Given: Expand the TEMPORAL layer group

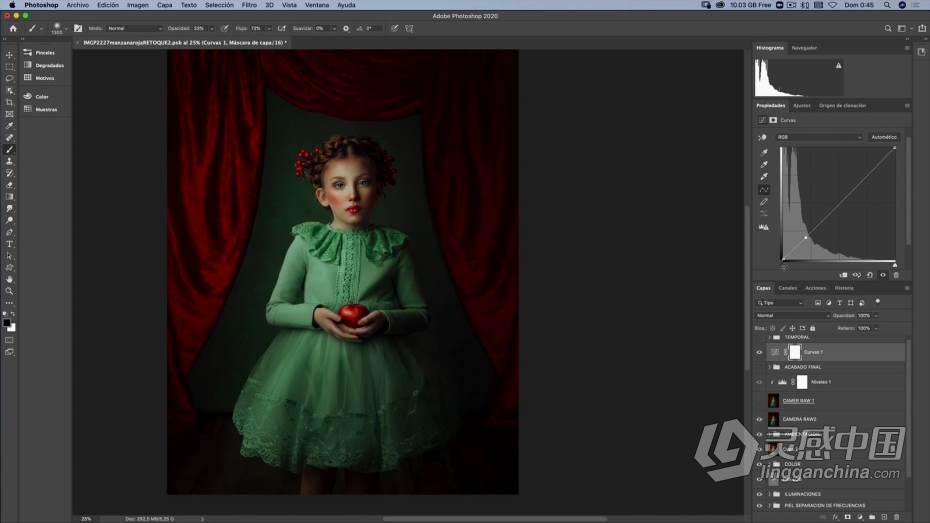Looking at the screenshot, I should tap(770, 337).
